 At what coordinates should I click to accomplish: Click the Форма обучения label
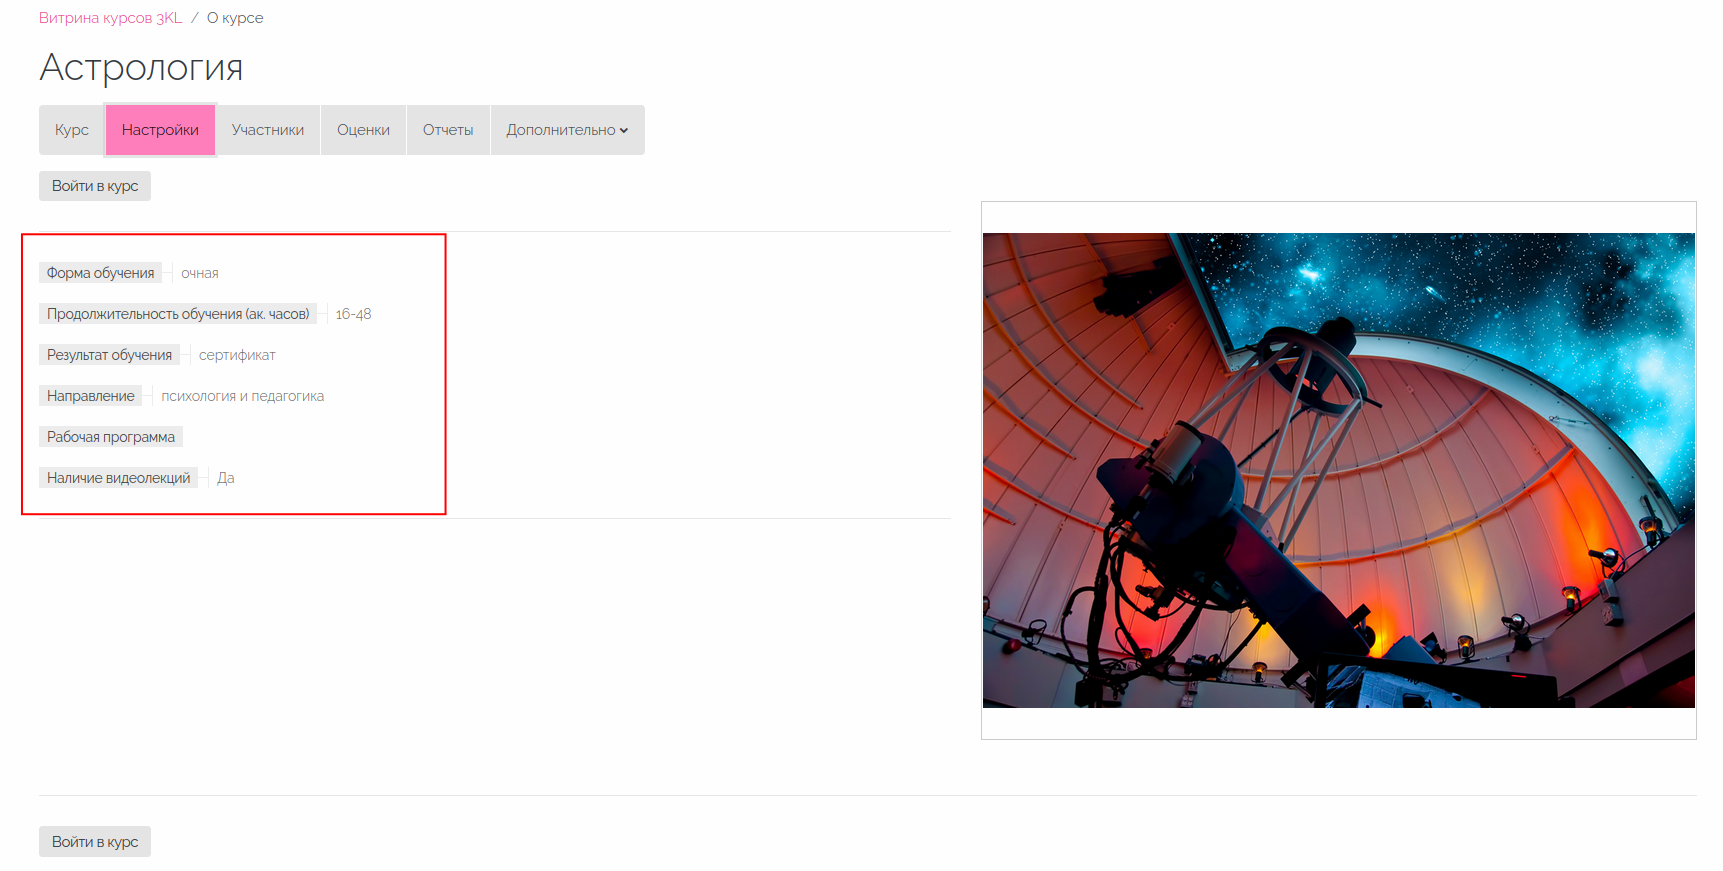click(x=100, y=273)
